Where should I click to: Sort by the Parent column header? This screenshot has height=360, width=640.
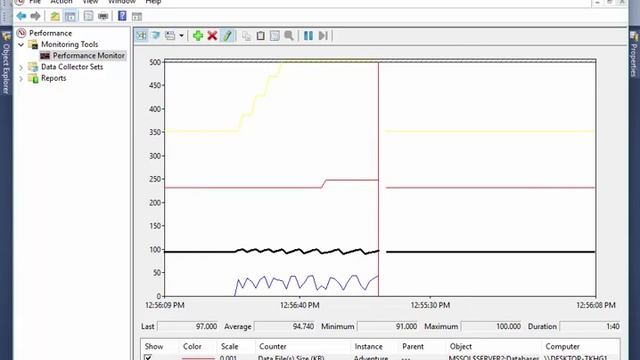(413, 347)
